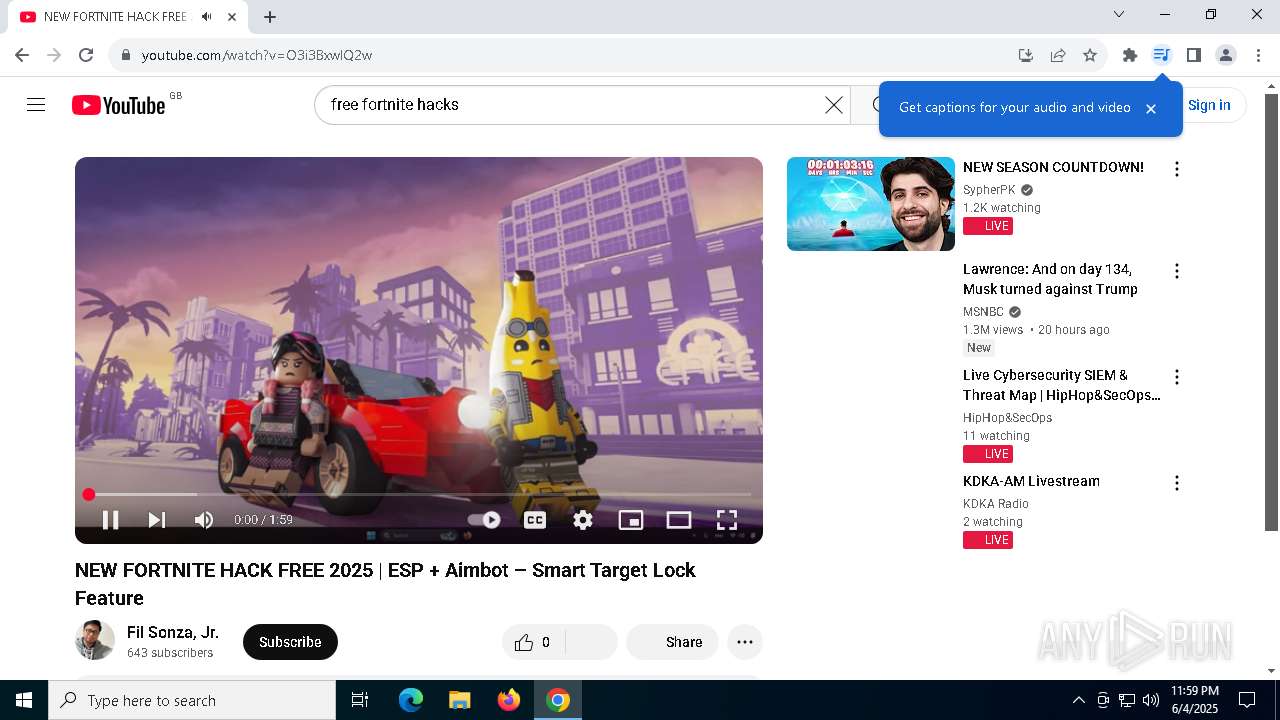This screenshot has height=720, width=1280.
Task: Click the taskbar search box
Action: click(192, 700)
